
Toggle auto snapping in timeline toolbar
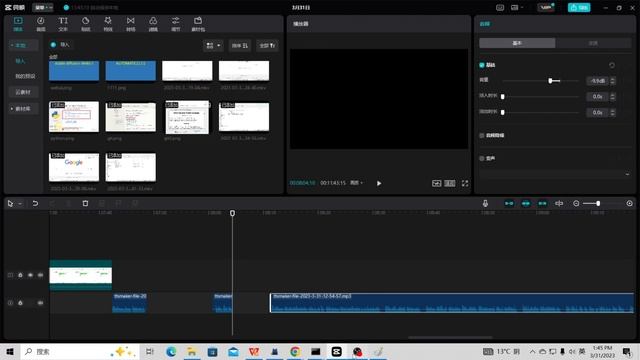coord(526,203)
